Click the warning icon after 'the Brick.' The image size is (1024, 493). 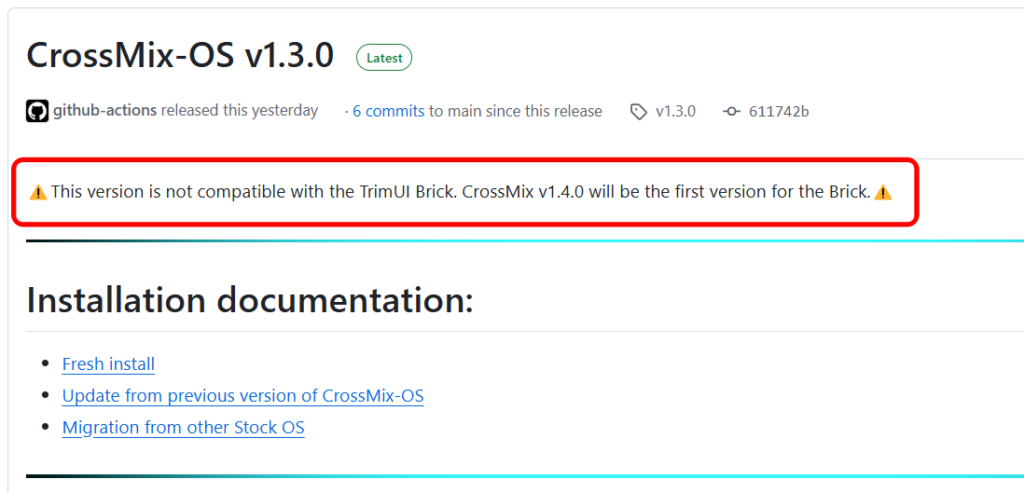883,193
